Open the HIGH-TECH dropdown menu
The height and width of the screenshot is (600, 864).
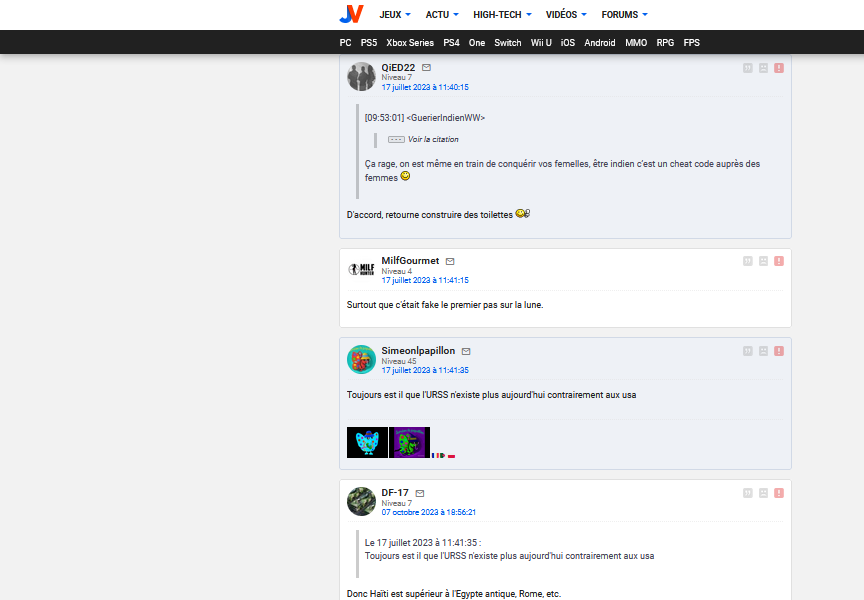pos(502,15)
